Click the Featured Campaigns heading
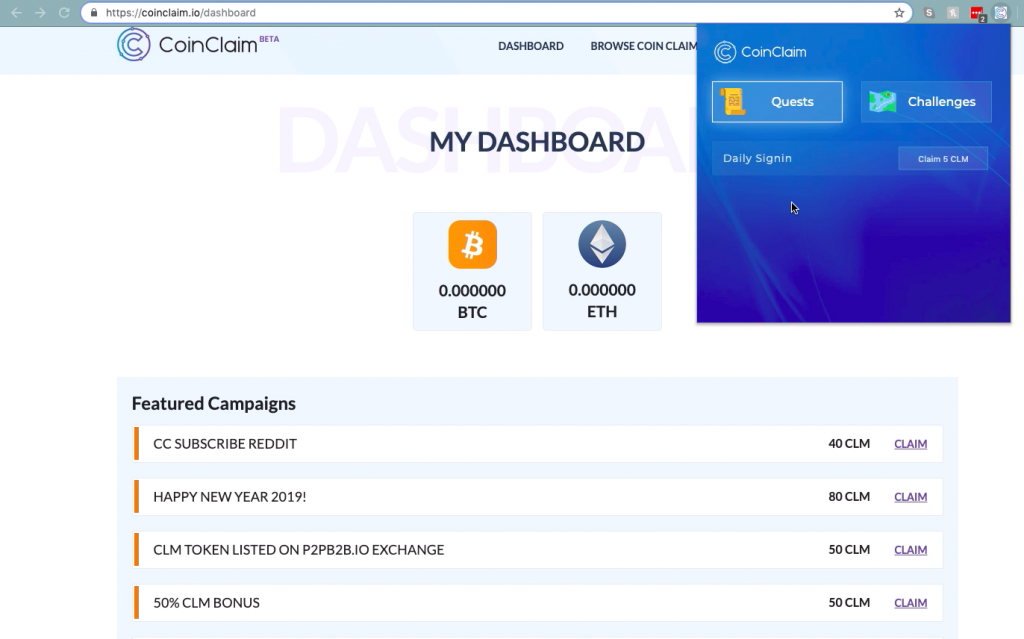Image resolution: width=1024 pixels, height=639 pixels. click(x=214, y=403)
